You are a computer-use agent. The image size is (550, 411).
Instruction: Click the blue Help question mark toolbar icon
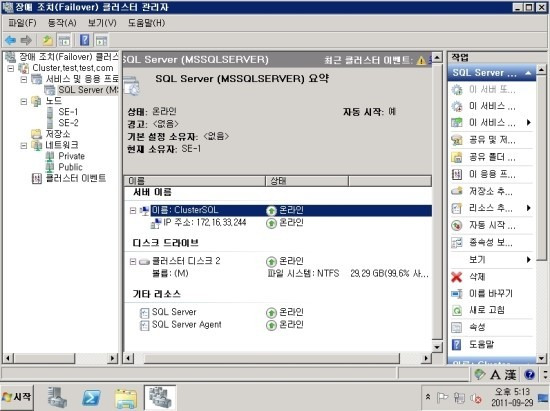coord(85,40)
